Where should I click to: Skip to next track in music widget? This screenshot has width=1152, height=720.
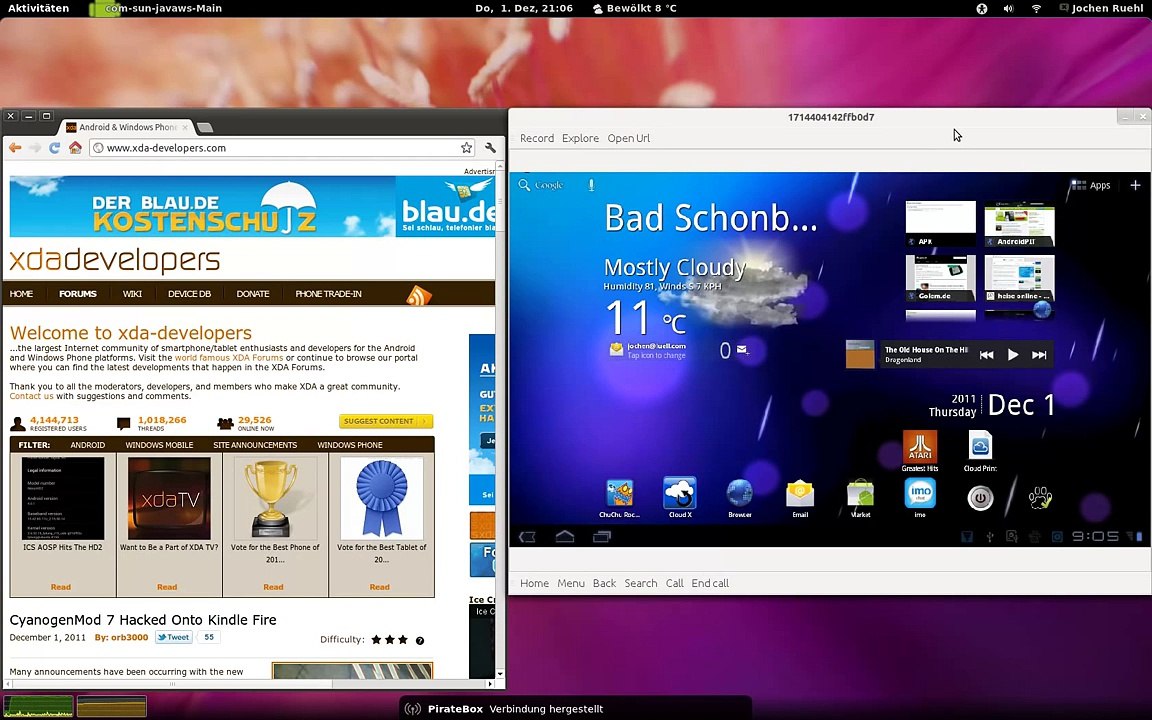coord(1039,355)
